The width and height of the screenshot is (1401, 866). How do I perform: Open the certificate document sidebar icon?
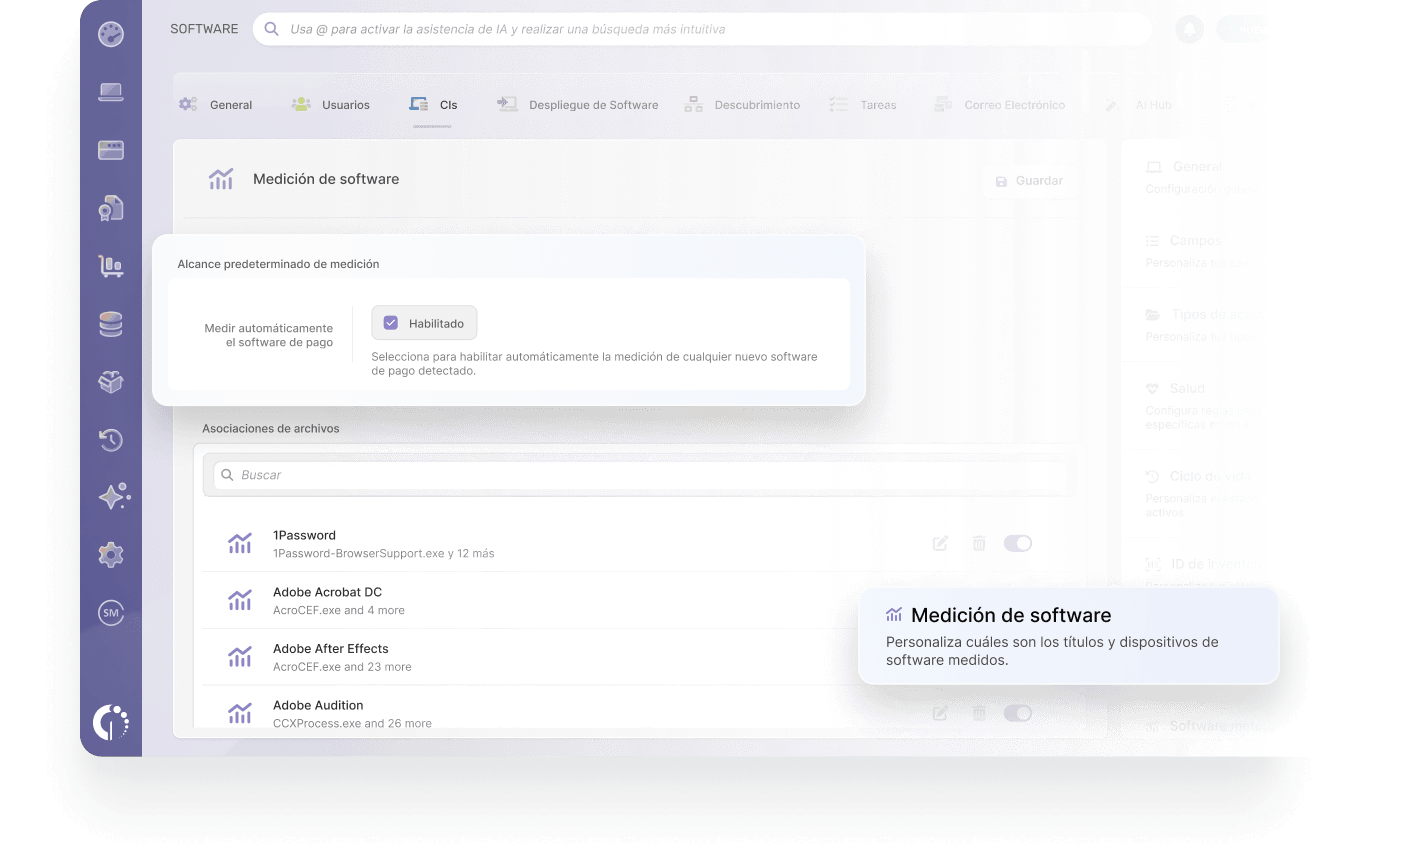tap(111, 208)
